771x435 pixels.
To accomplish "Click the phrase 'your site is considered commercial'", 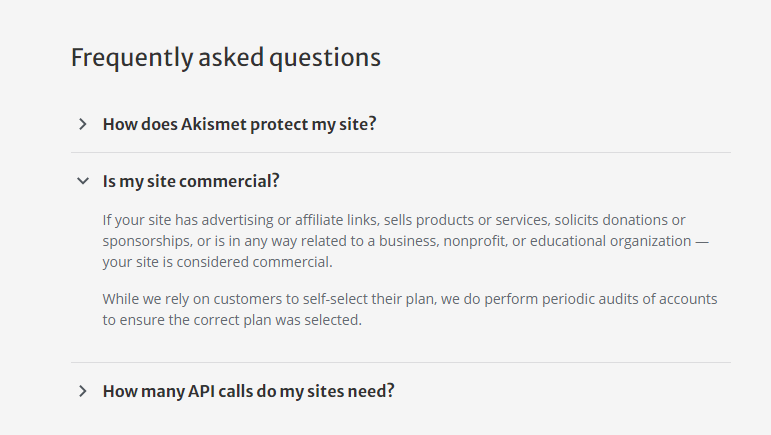I will [216, 262].
